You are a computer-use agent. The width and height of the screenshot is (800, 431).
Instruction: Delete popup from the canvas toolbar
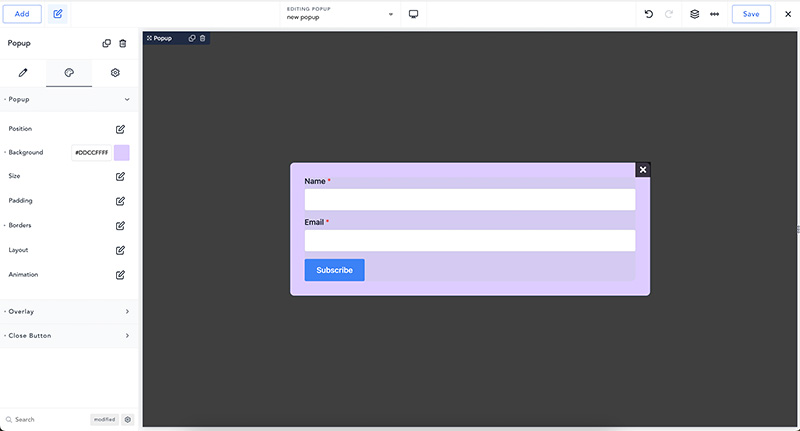(203, 38)
